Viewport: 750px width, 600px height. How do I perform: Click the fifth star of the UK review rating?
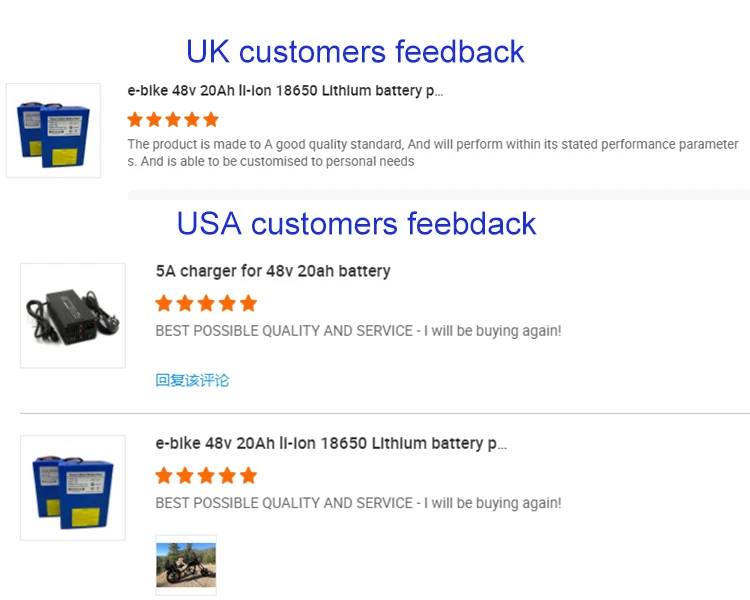[211, 120]
